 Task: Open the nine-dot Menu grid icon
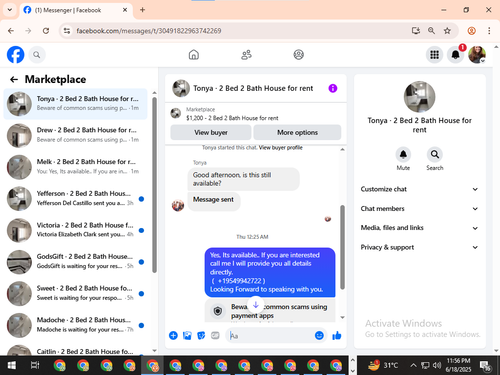(434, 55)
